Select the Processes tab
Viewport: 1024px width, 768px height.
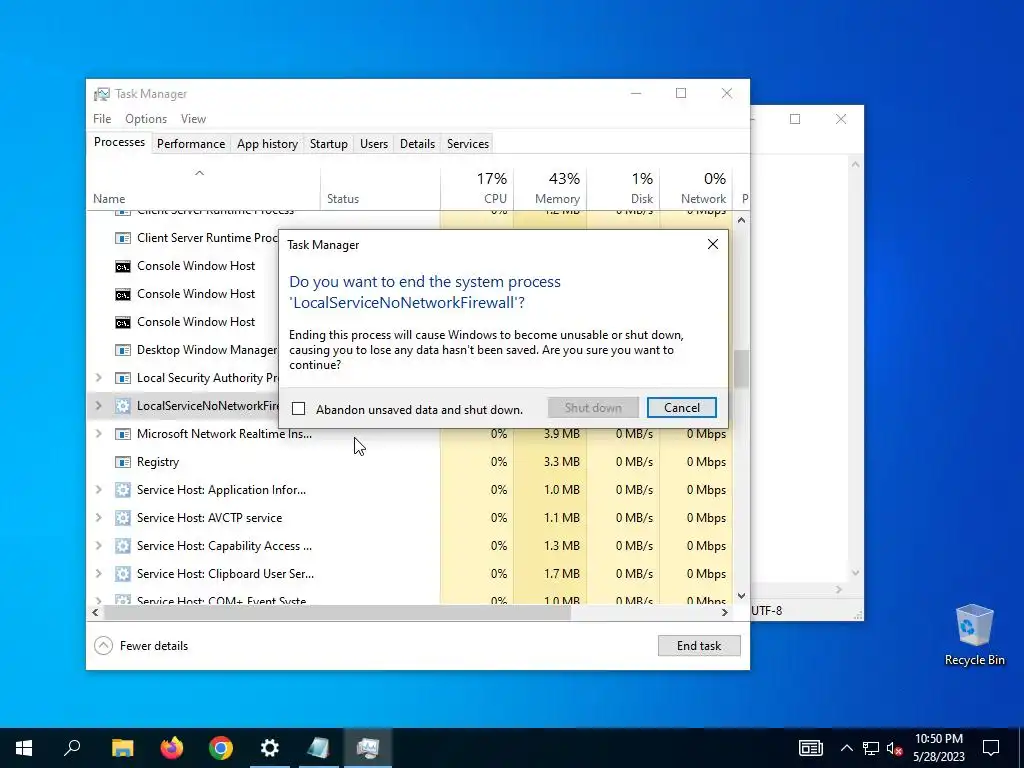coord(120,142)
